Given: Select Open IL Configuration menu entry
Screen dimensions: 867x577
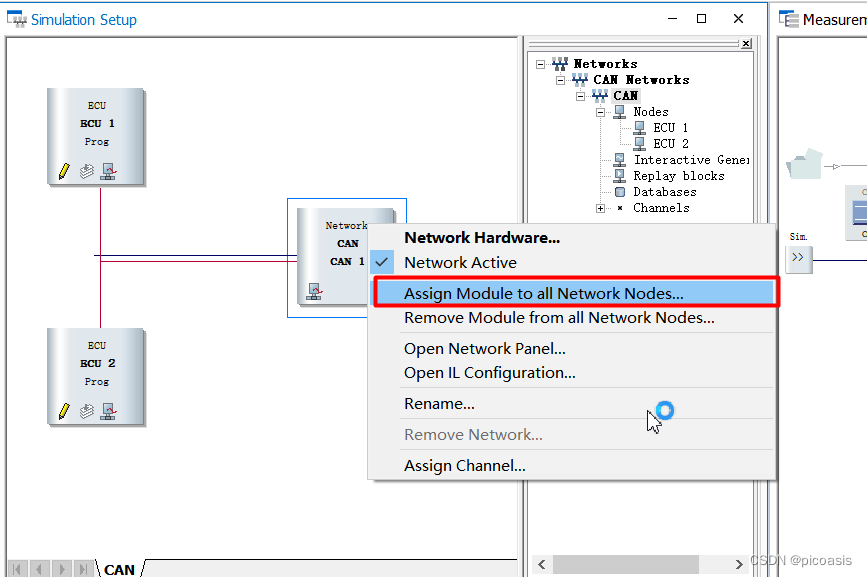Looking at the screenshot, I should (x=573, y=373).
